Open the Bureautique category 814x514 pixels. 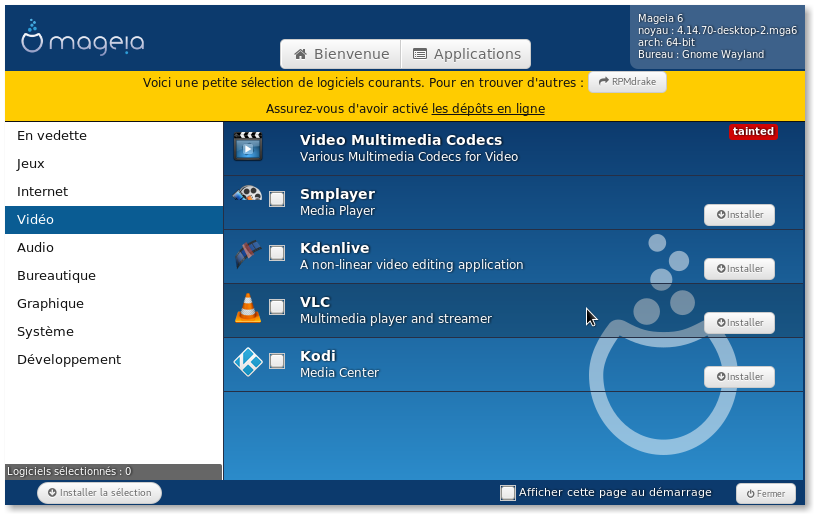point(114,276)
